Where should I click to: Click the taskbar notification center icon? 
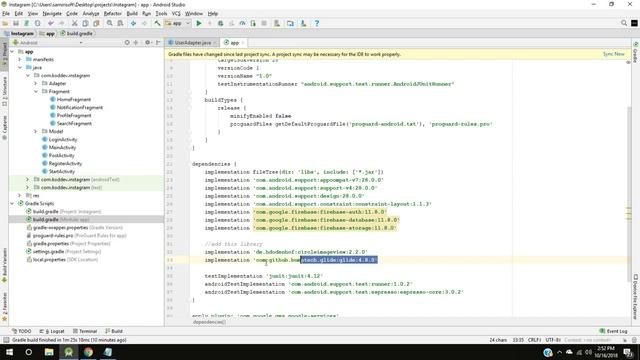pyautogui.click(x=628, y=352)
